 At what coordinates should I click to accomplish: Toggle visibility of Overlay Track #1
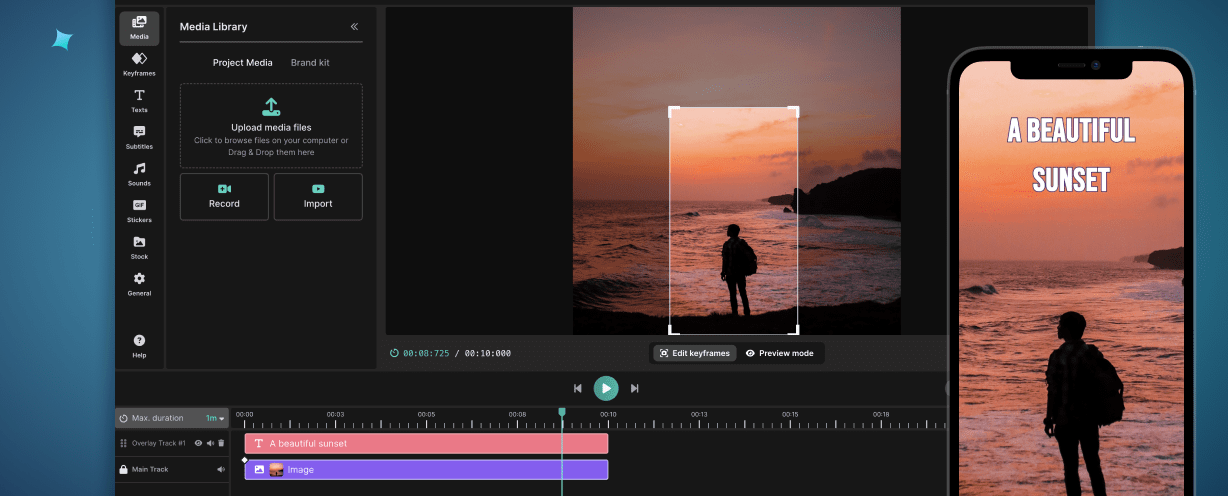tap(198, 443)
